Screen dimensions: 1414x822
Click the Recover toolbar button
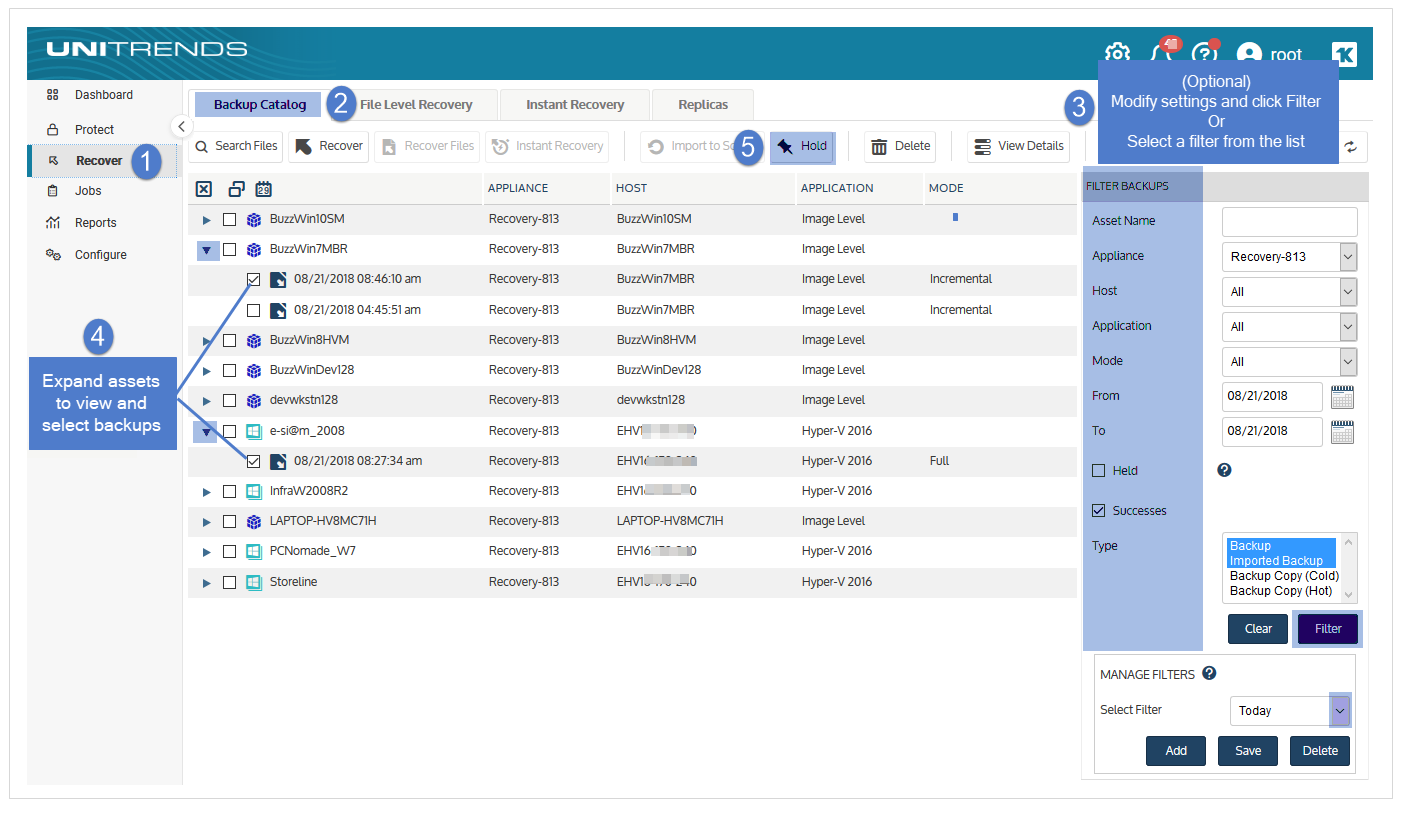(x=329, y=146)
